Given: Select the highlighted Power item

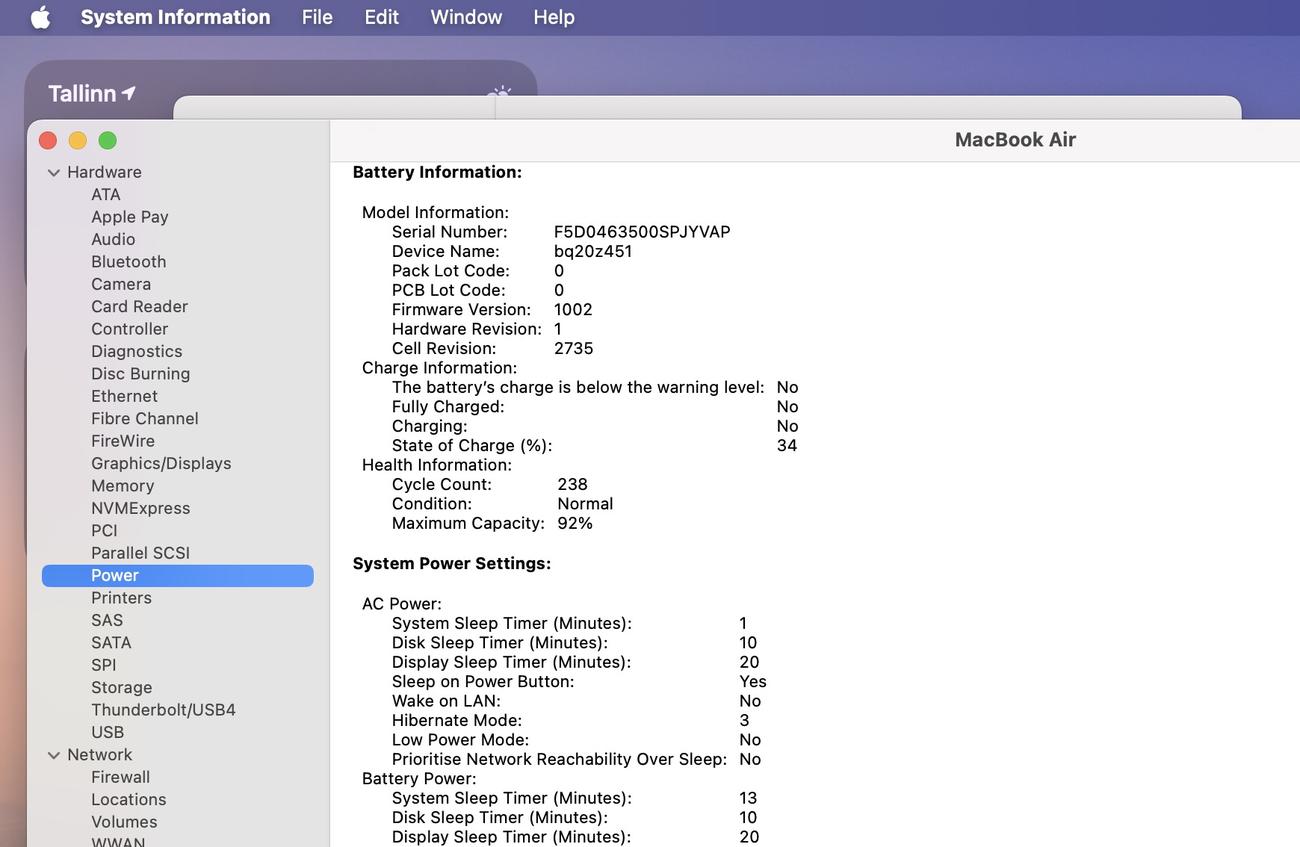Looking at the screenshot, I should (177, 575).
